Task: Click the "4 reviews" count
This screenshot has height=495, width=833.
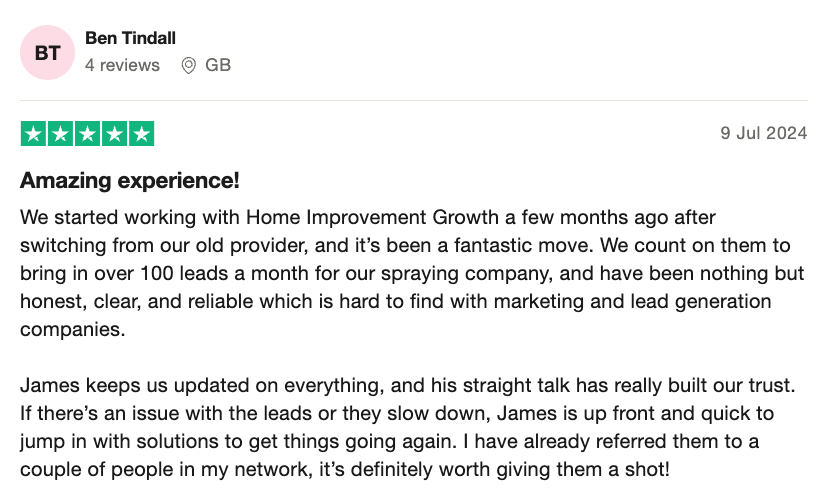Action: point(122,65)
